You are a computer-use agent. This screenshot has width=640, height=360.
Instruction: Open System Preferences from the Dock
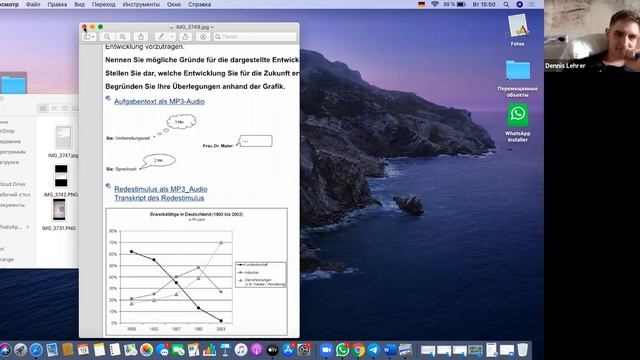tap(304, 350)
